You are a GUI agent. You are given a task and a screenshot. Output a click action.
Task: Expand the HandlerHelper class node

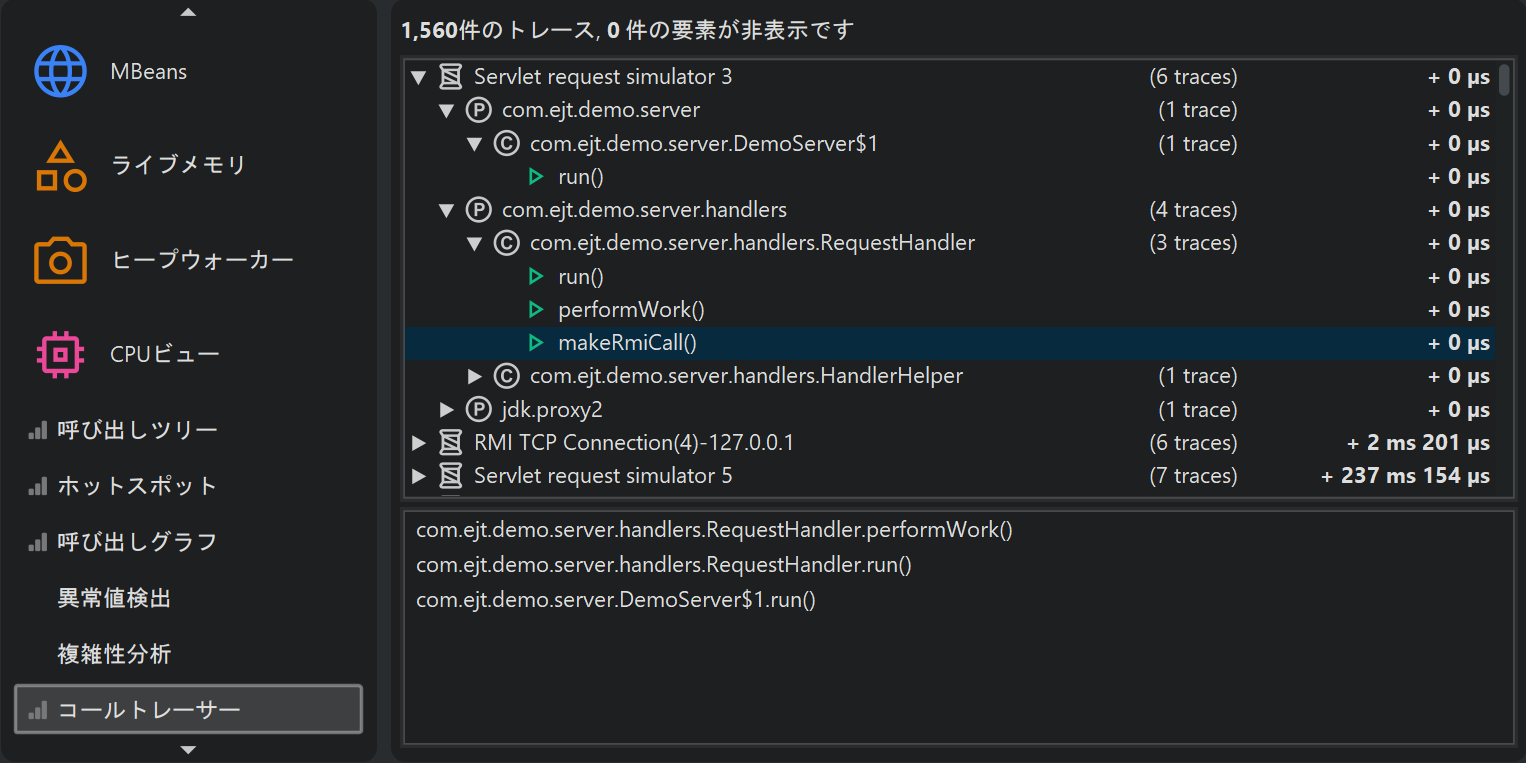475,377
